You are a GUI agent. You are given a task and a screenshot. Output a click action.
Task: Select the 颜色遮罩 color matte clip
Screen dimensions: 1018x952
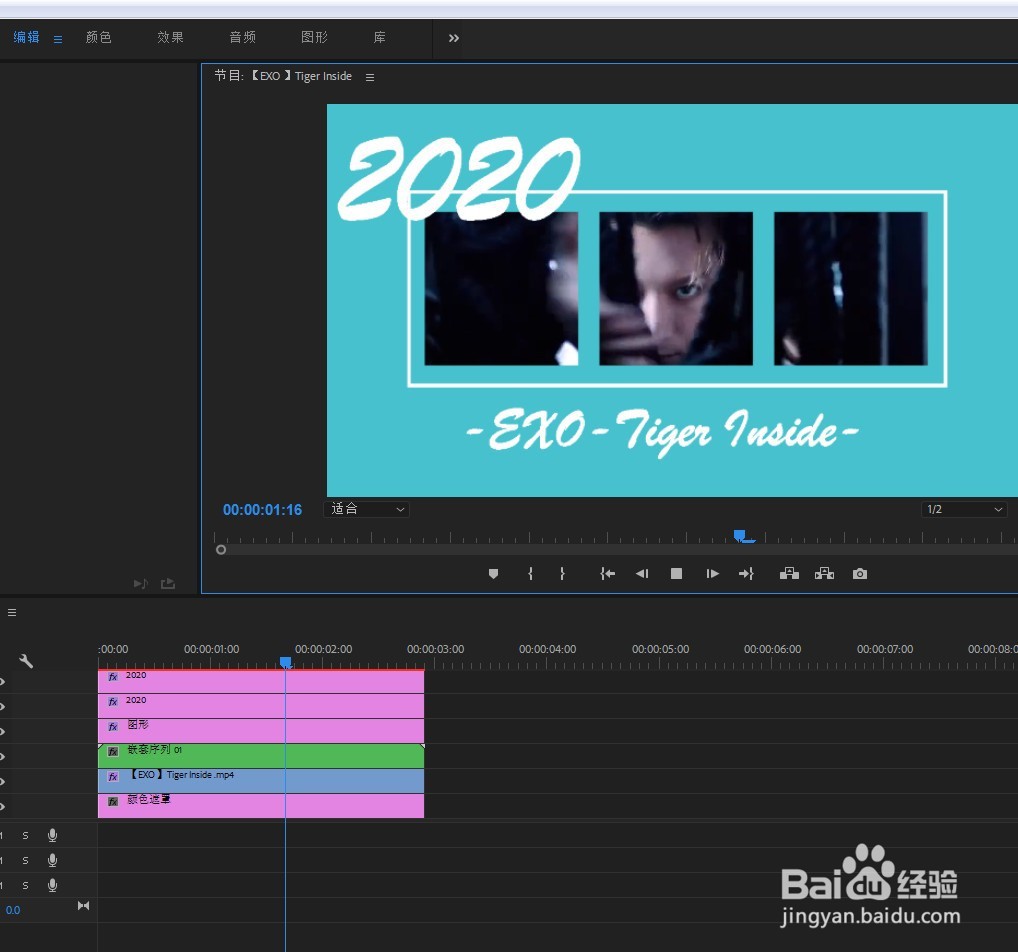pyautogui.click(x=261, y=806)
